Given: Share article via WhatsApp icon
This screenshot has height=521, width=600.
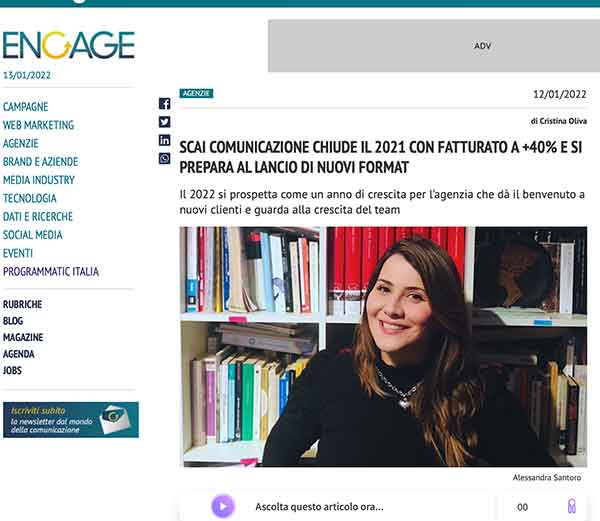Looking at the screenshot, I should click(x=165, y=158).
